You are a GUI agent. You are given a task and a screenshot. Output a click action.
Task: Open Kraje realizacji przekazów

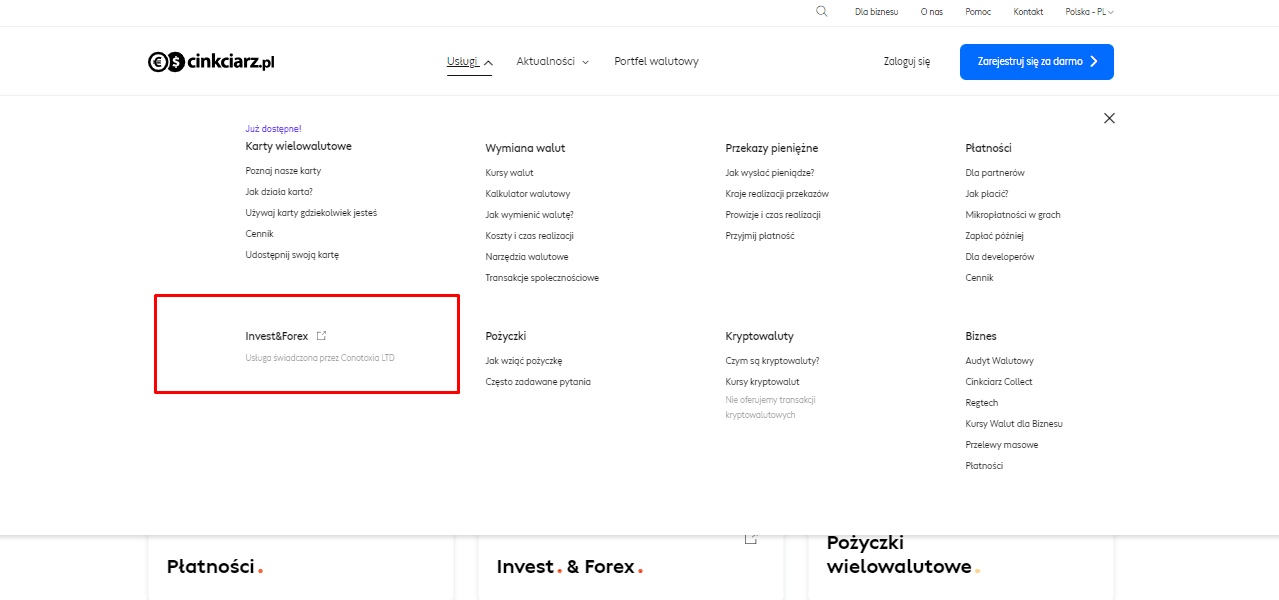(777, 194)
